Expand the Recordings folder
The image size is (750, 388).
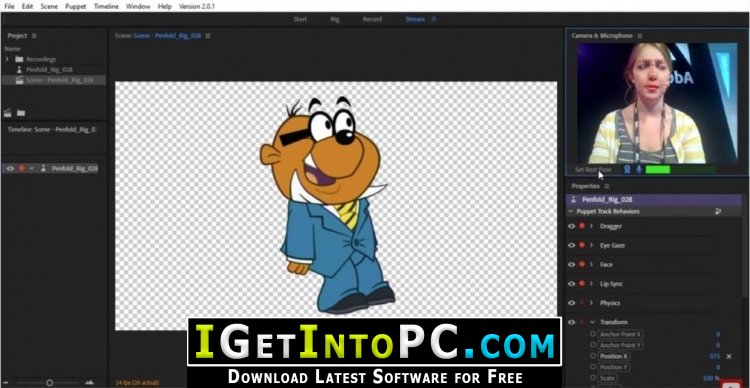click(x=7, y=59)
